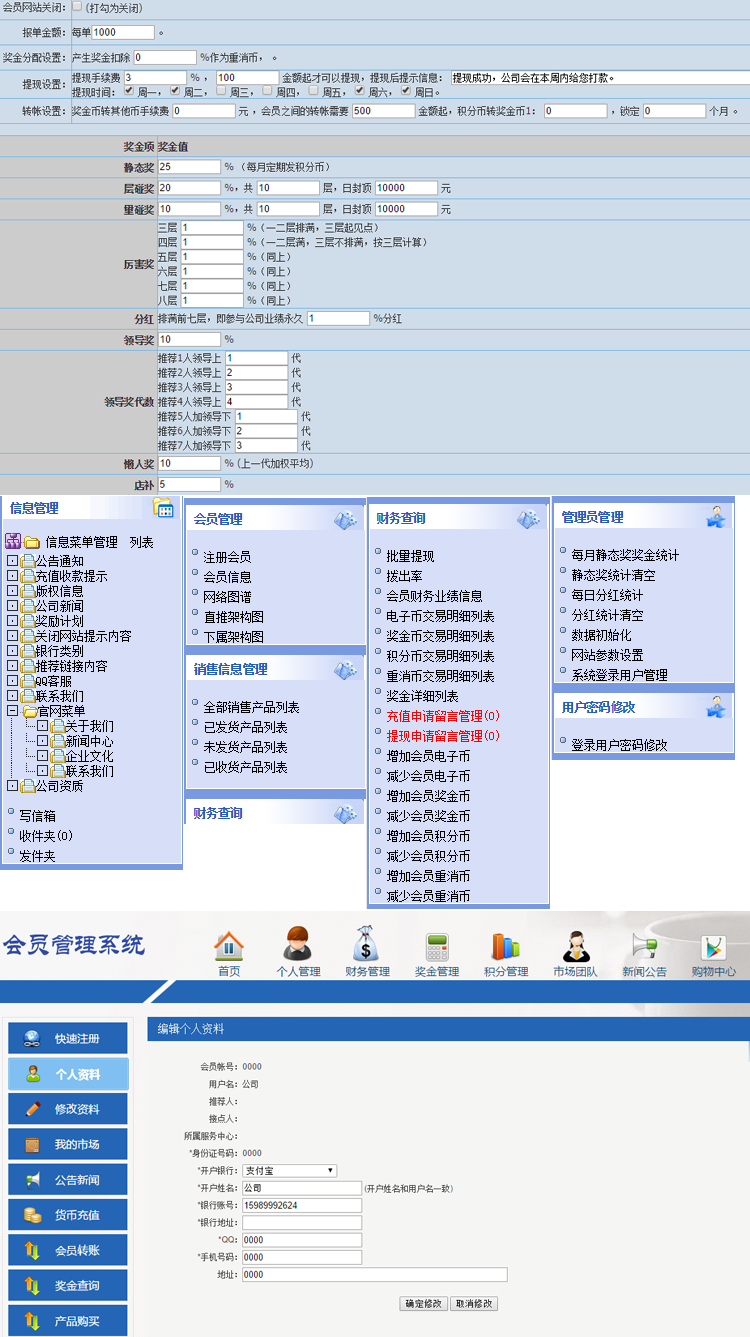Open the 积分管理 chart icon

[505, 946]
